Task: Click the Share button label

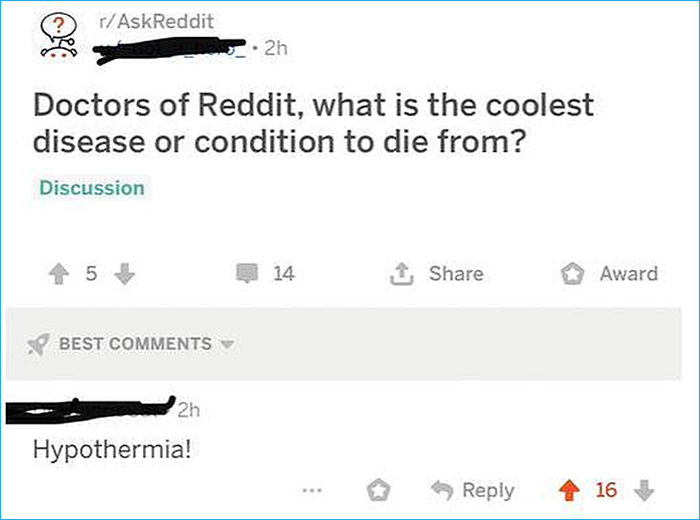Action: 455,273
